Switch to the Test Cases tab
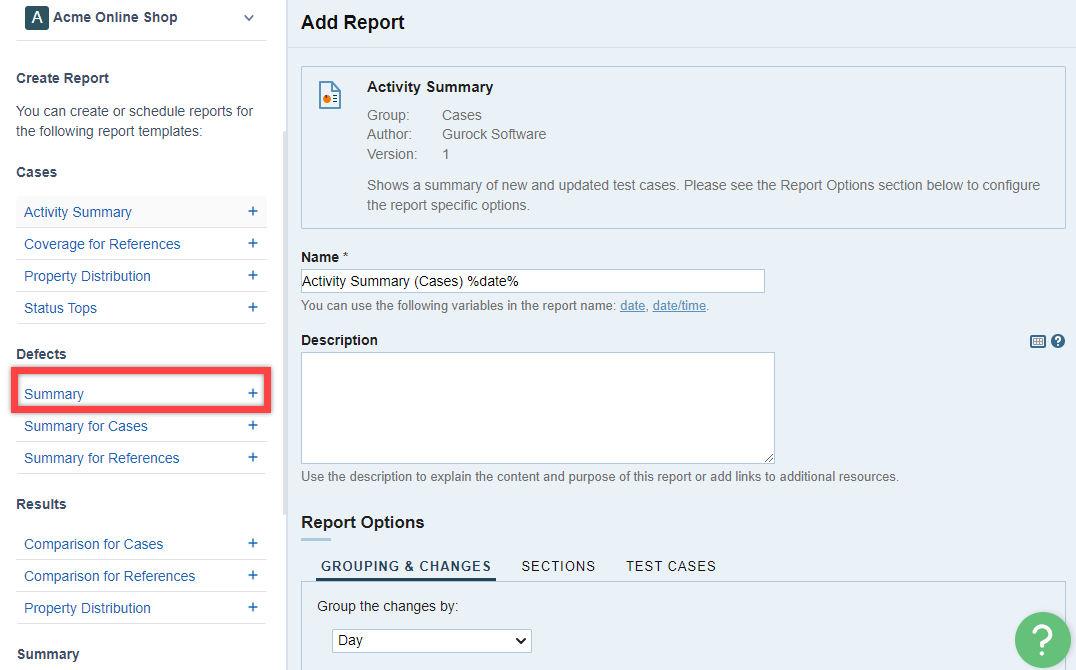Image resolution: width=1076 pixels, height=670 pixels. (671, 566)
